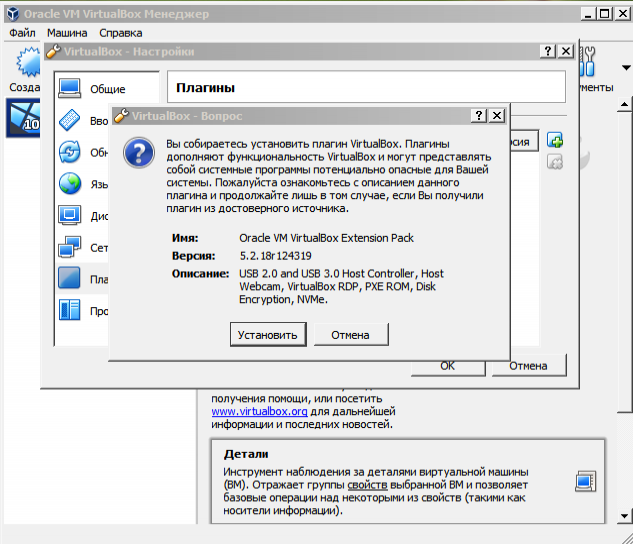Minimize the Oracle VM VirtualBox Менеджер window
The height and width of the screenshot is (544, 633).
point(588,14)
